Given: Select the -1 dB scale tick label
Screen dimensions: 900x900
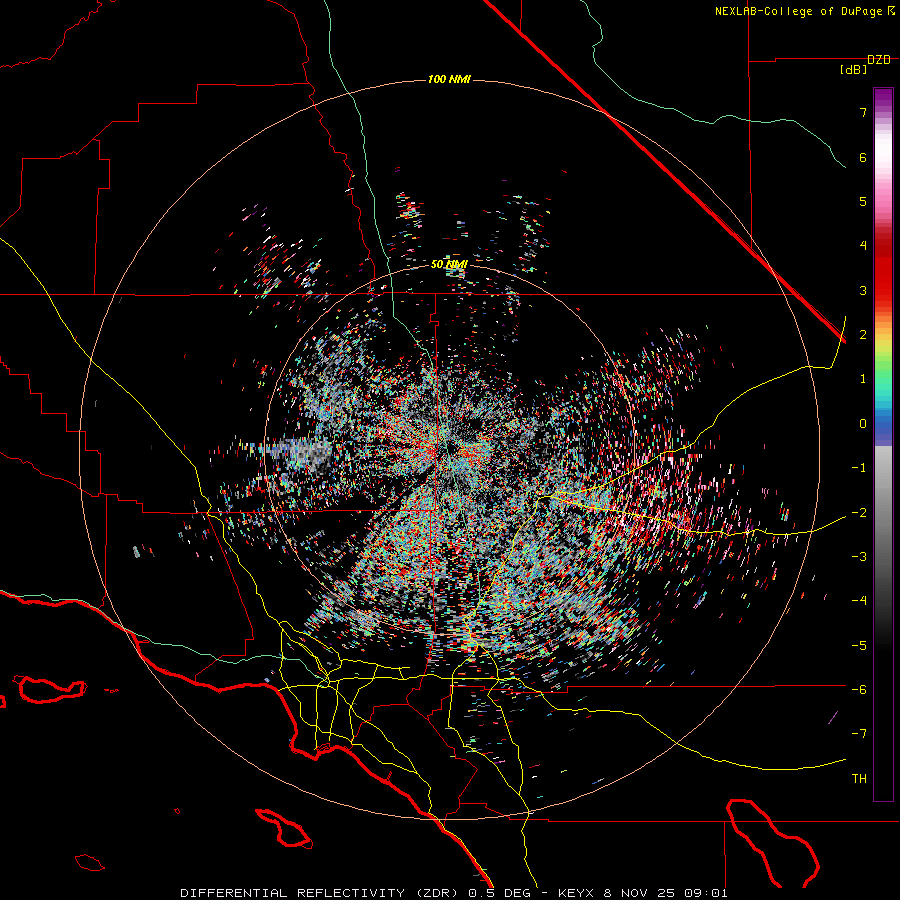Looking at the screenshot, I should click(x=859, y=468).
